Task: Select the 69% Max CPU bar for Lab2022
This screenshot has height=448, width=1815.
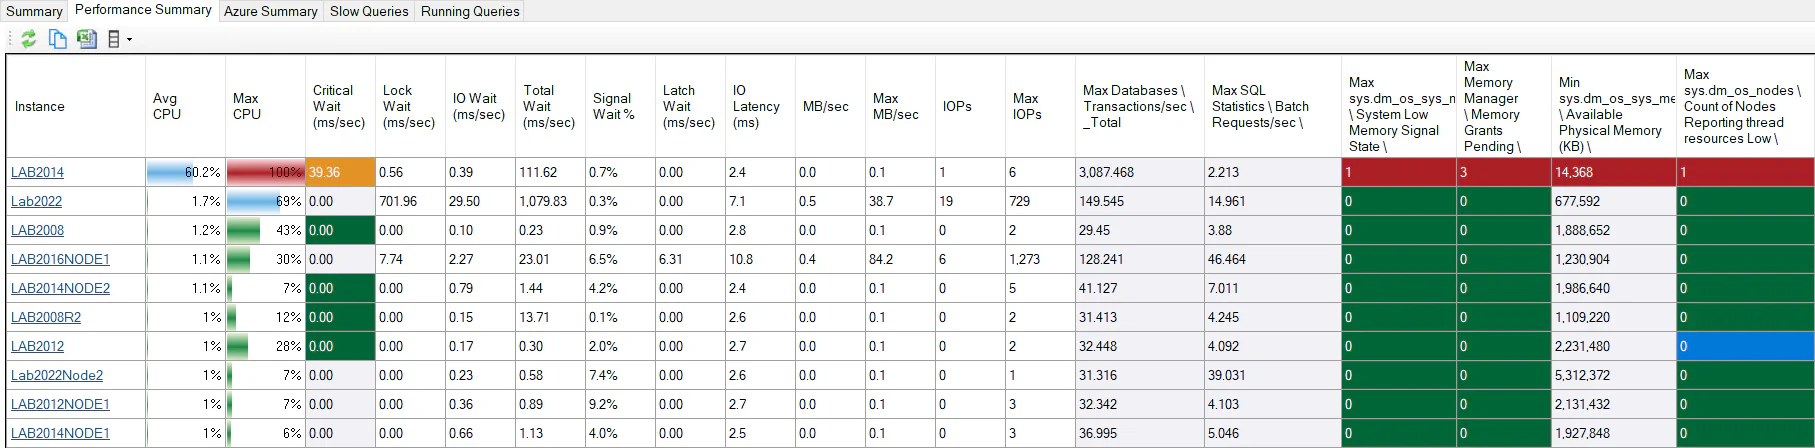Action: (x=265, y=201)
